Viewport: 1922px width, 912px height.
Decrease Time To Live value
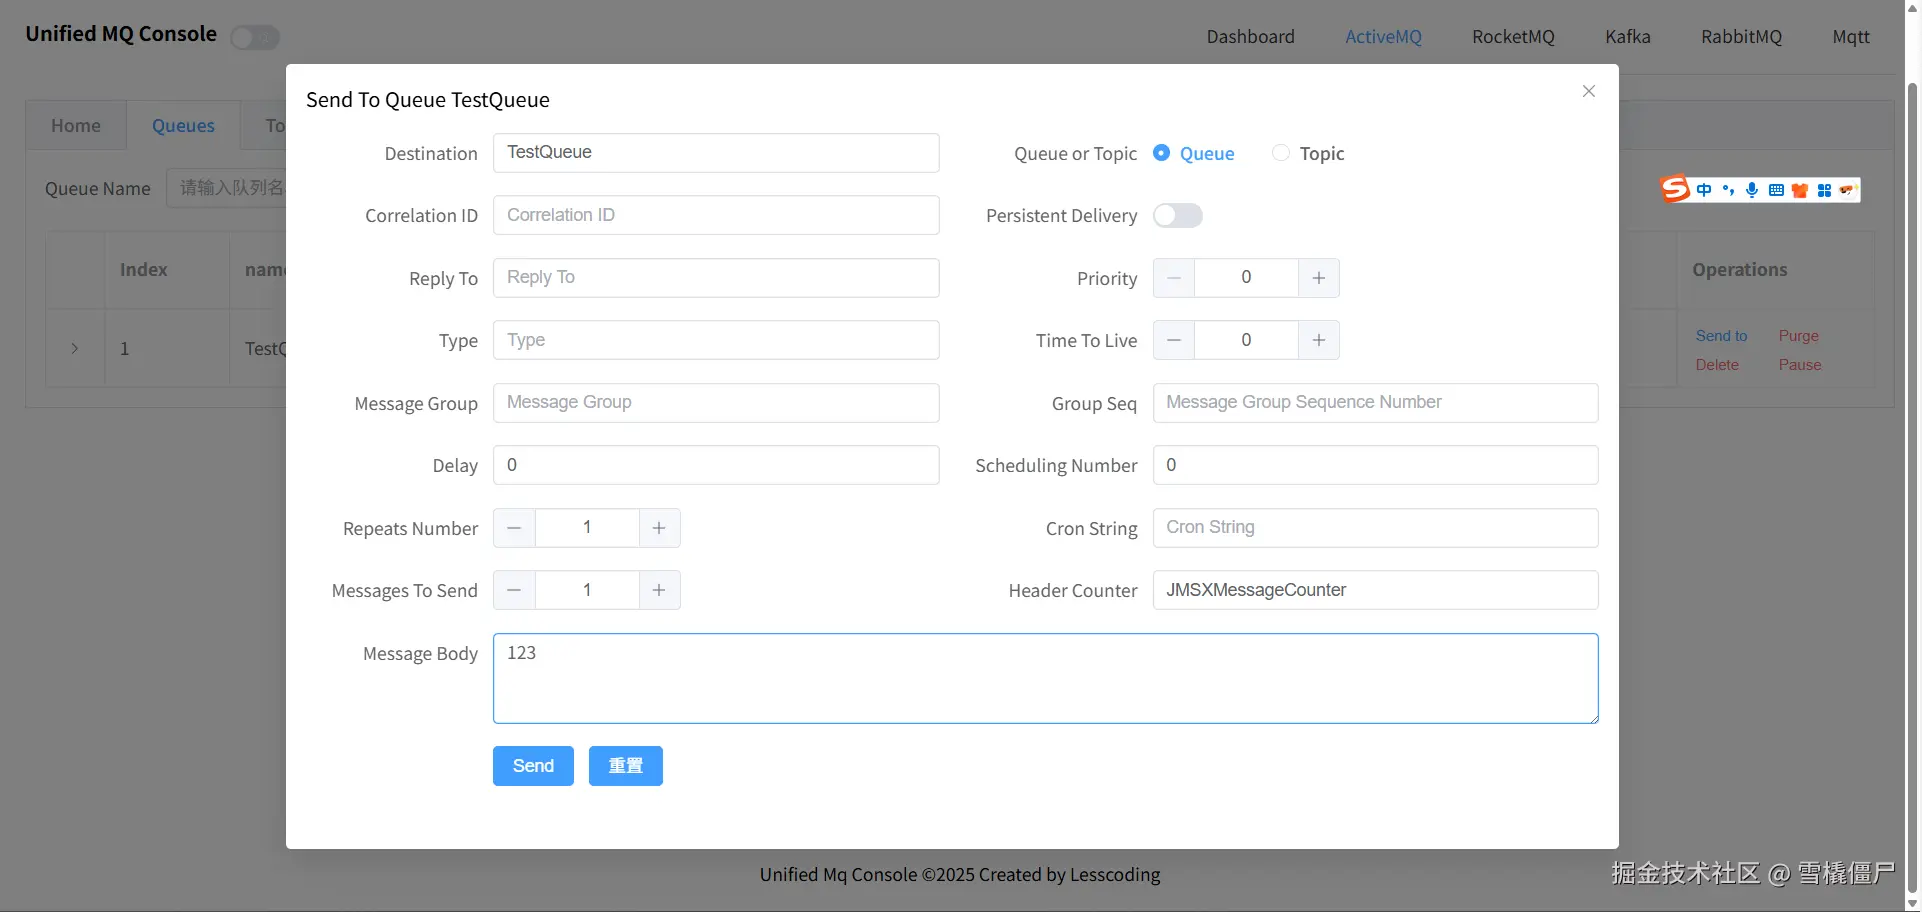[x=1174, y=340]
